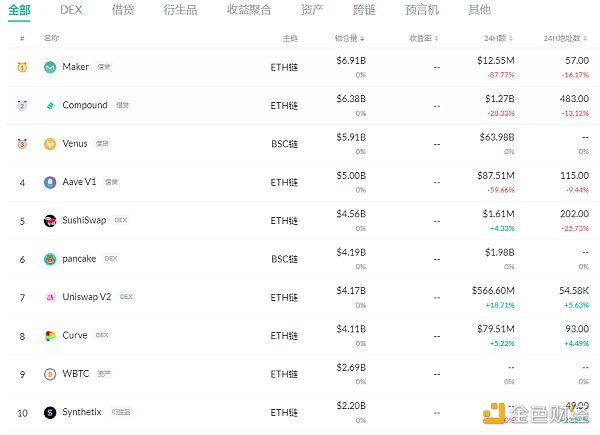Image resolution: width=600 pixels, height=435 pixels.
Task: Click the Compound logo icon
Action: click(50, 105)
